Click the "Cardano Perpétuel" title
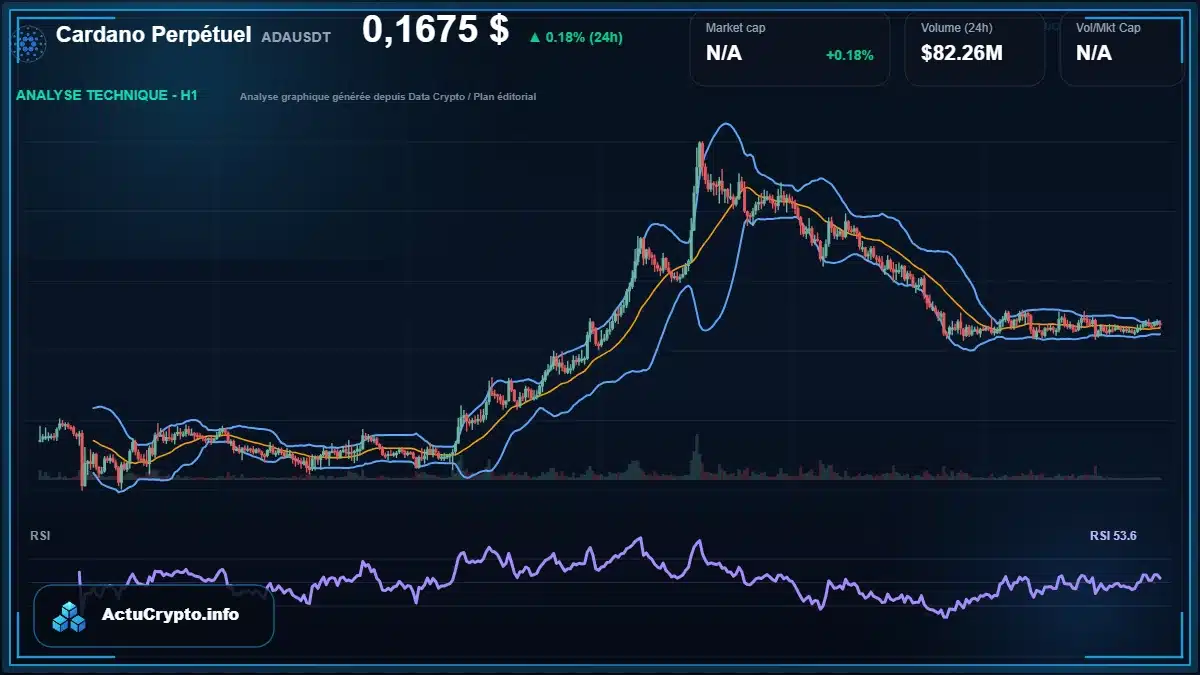Viewport: 1200px width, 675px height. click(x=153, y=35)
